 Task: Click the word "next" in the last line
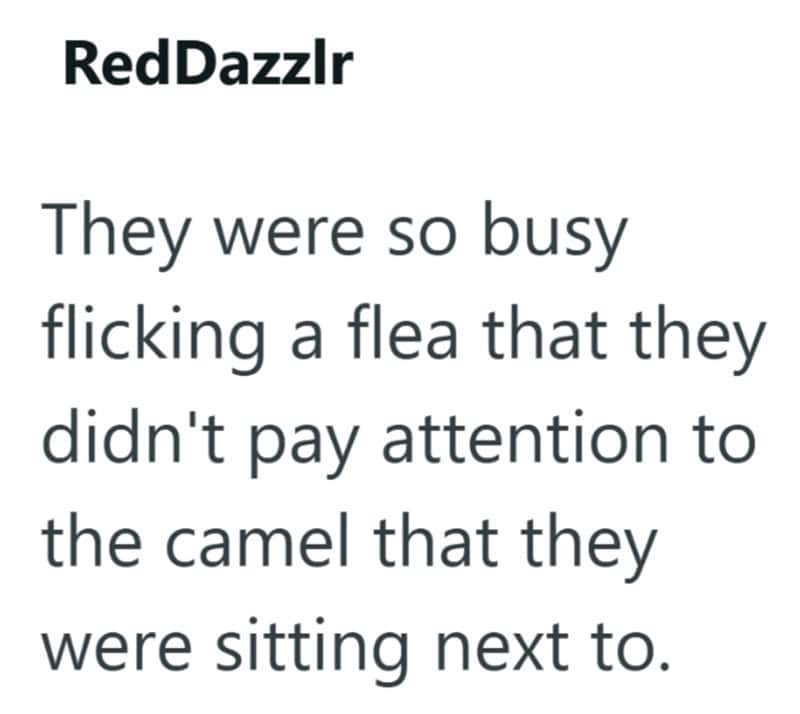503,645
